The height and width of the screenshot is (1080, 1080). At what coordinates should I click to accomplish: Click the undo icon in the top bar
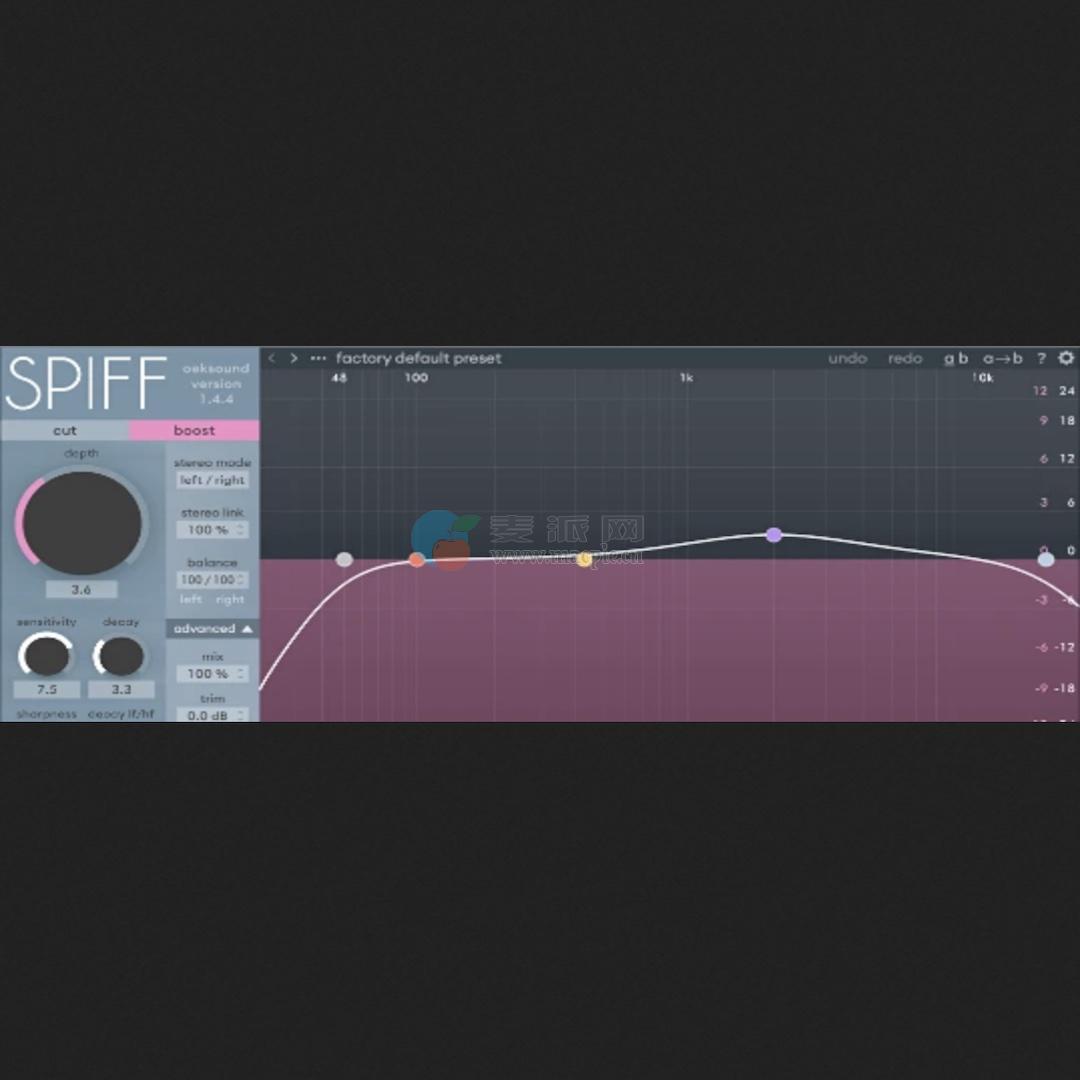847,358
